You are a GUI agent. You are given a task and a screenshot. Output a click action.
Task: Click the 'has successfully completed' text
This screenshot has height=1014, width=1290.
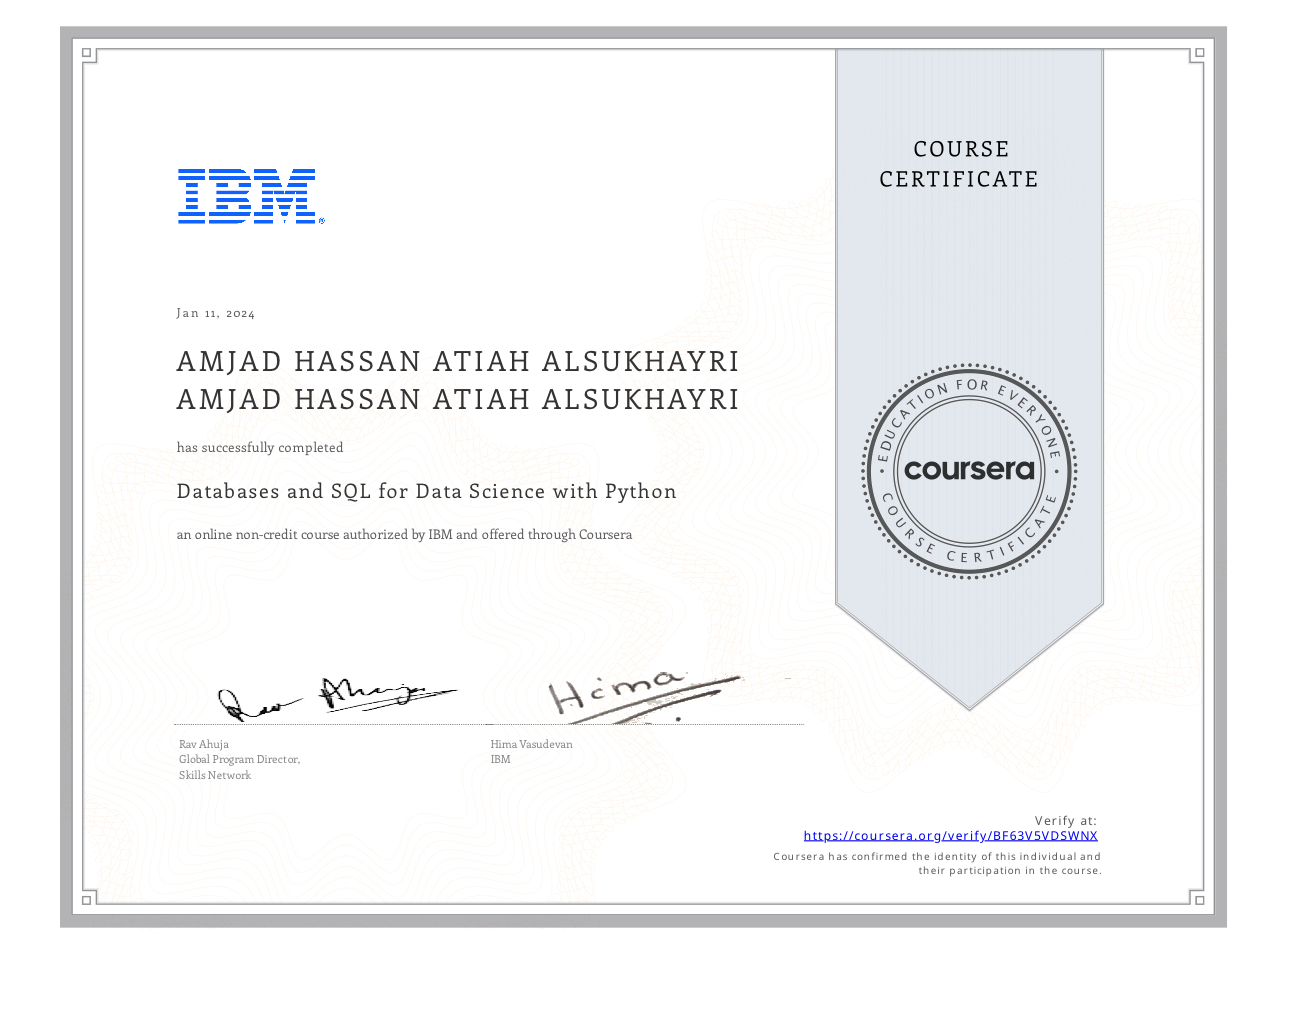click(260, 448)
